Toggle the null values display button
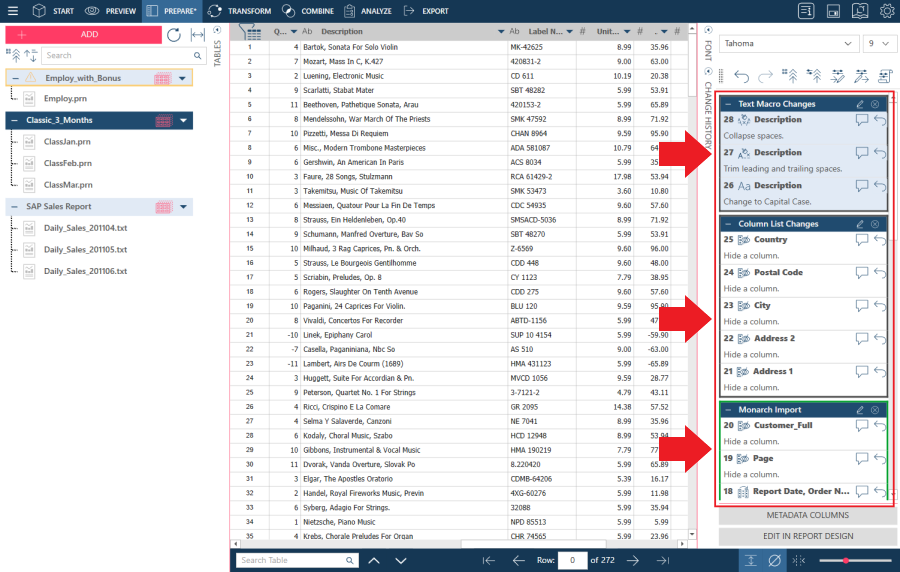The height and width of the screenshot is (572, 900). click(773, 560)
